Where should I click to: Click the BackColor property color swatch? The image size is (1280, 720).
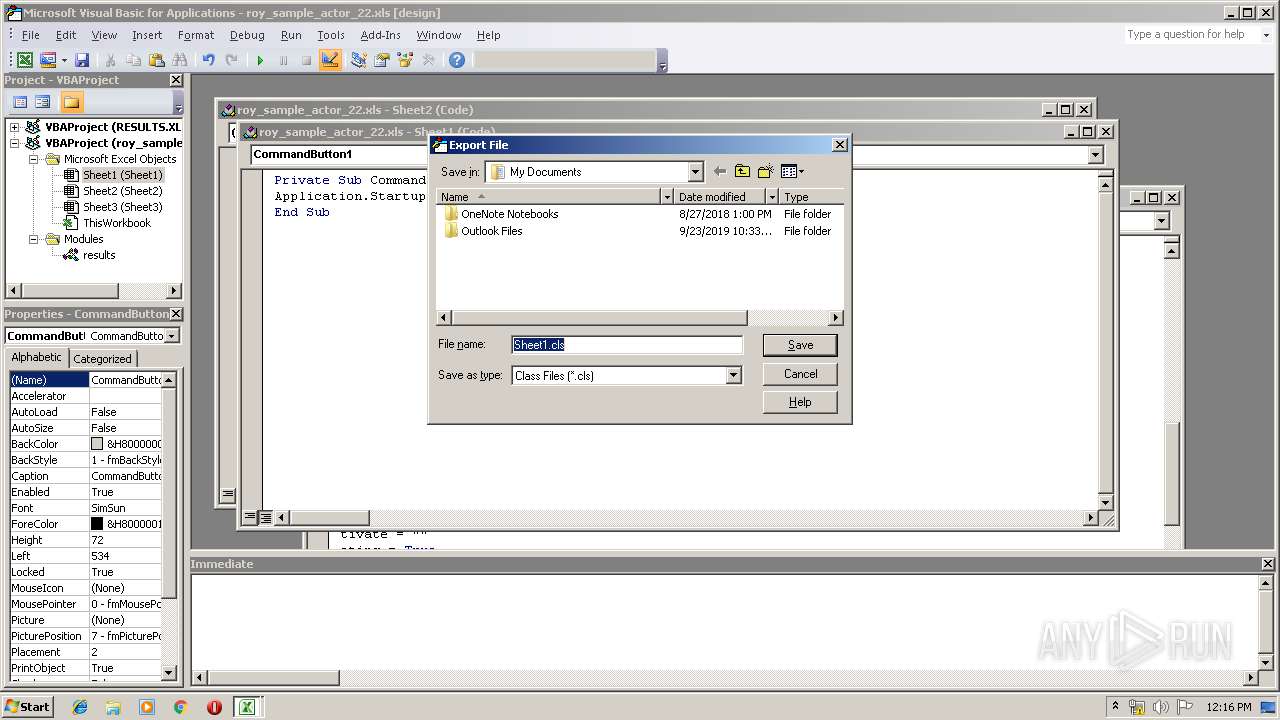(97, 444)
